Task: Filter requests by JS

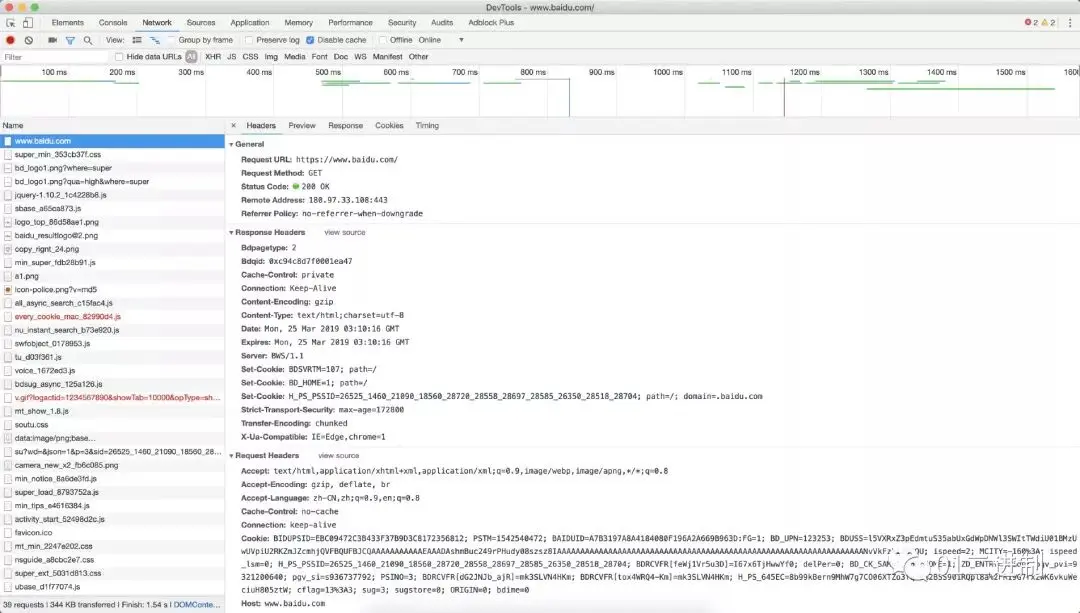Action: 231,56
